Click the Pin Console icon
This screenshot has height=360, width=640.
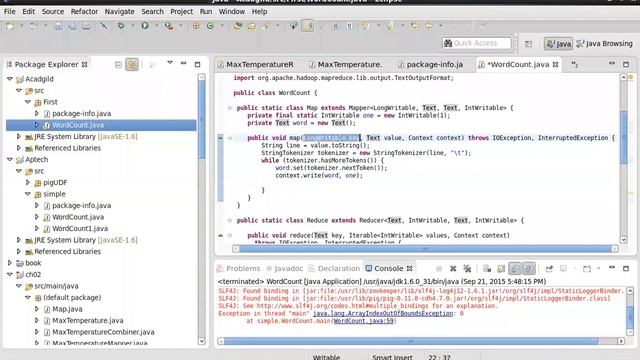[x=549, y=269]
